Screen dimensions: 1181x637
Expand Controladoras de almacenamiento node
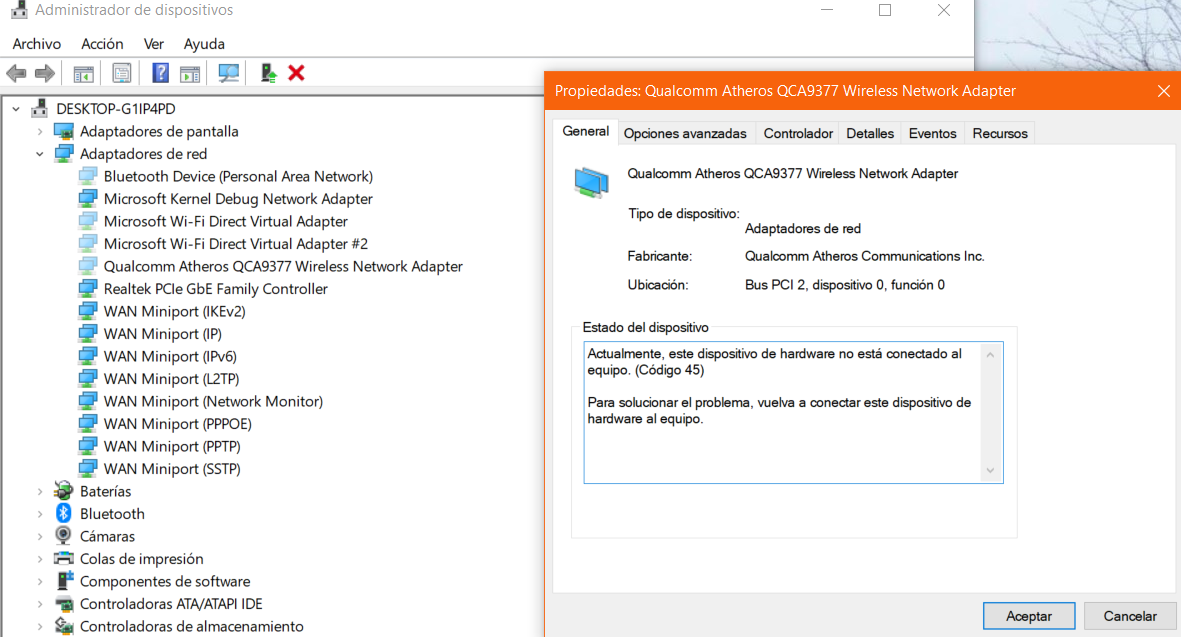point(40,626)
